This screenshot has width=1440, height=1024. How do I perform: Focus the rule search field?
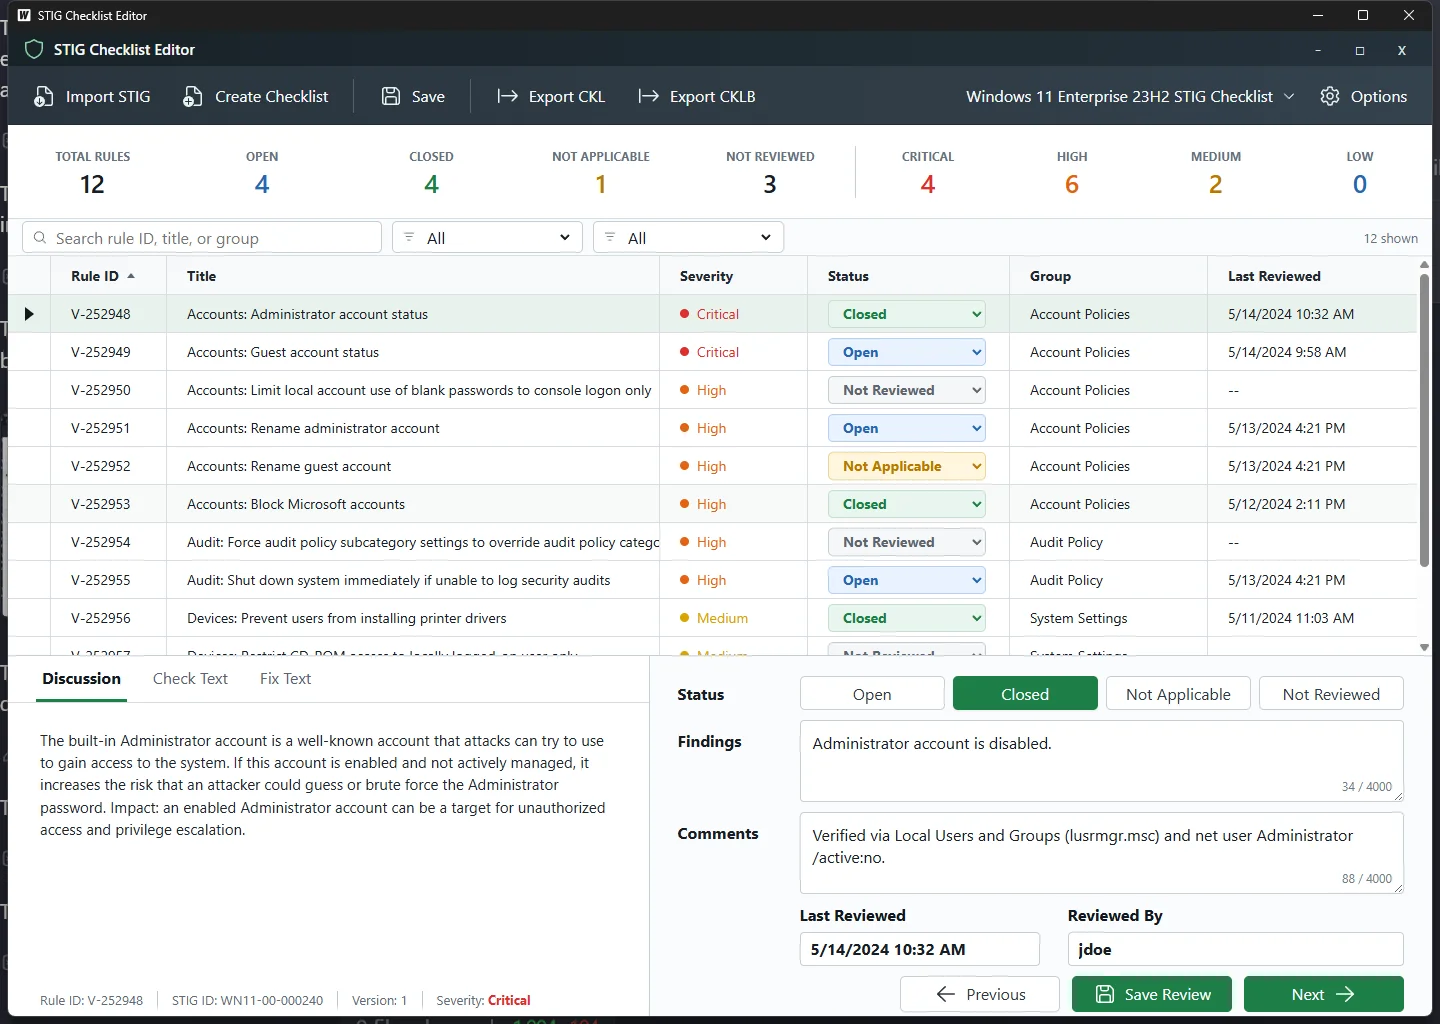click(x=202, y=238)
